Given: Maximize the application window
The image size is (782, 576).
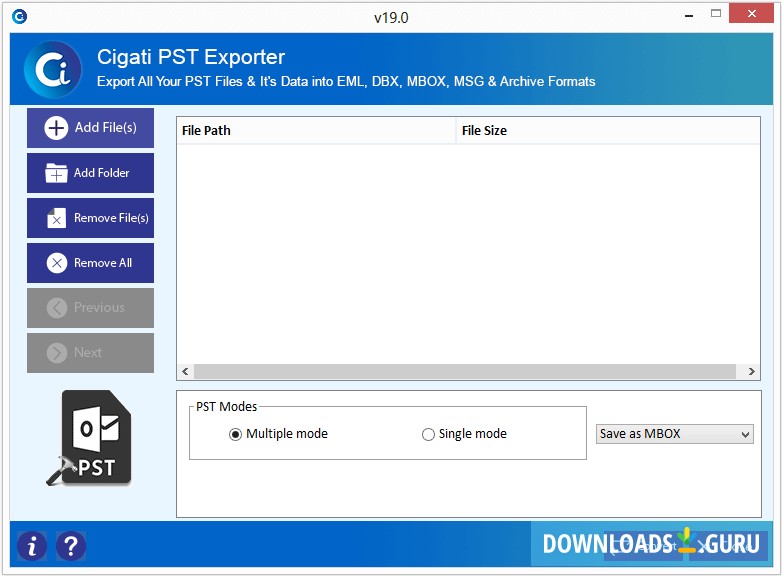Looking at the screenshot, I should tap(716, 14).
